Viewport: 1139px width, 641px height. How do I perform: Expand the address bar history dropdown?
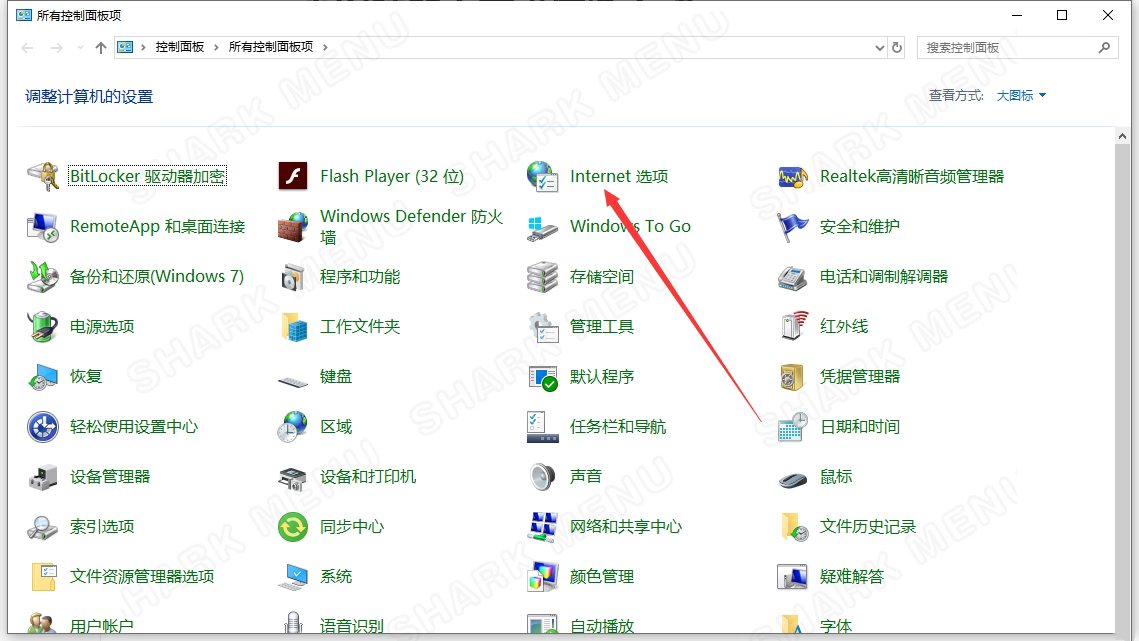pos(880,48)
